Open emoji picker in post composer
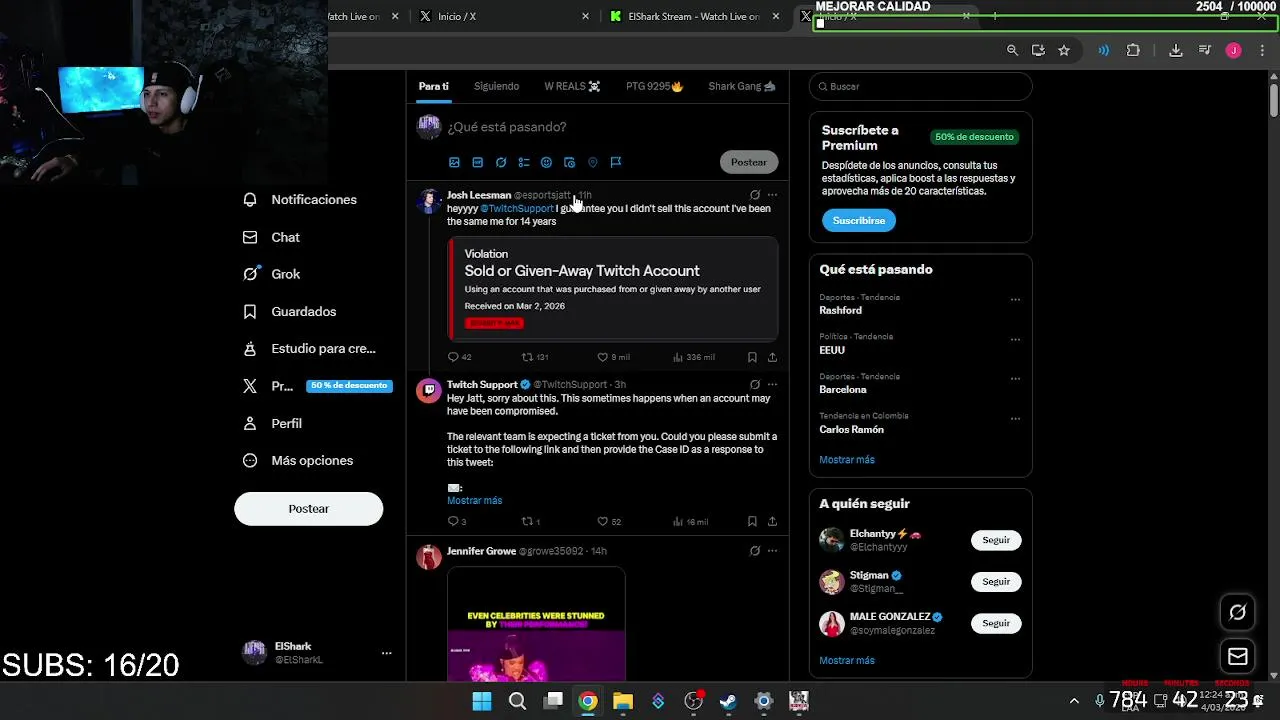The width and height of the screenshot is (1280, 720). (546, 162)
